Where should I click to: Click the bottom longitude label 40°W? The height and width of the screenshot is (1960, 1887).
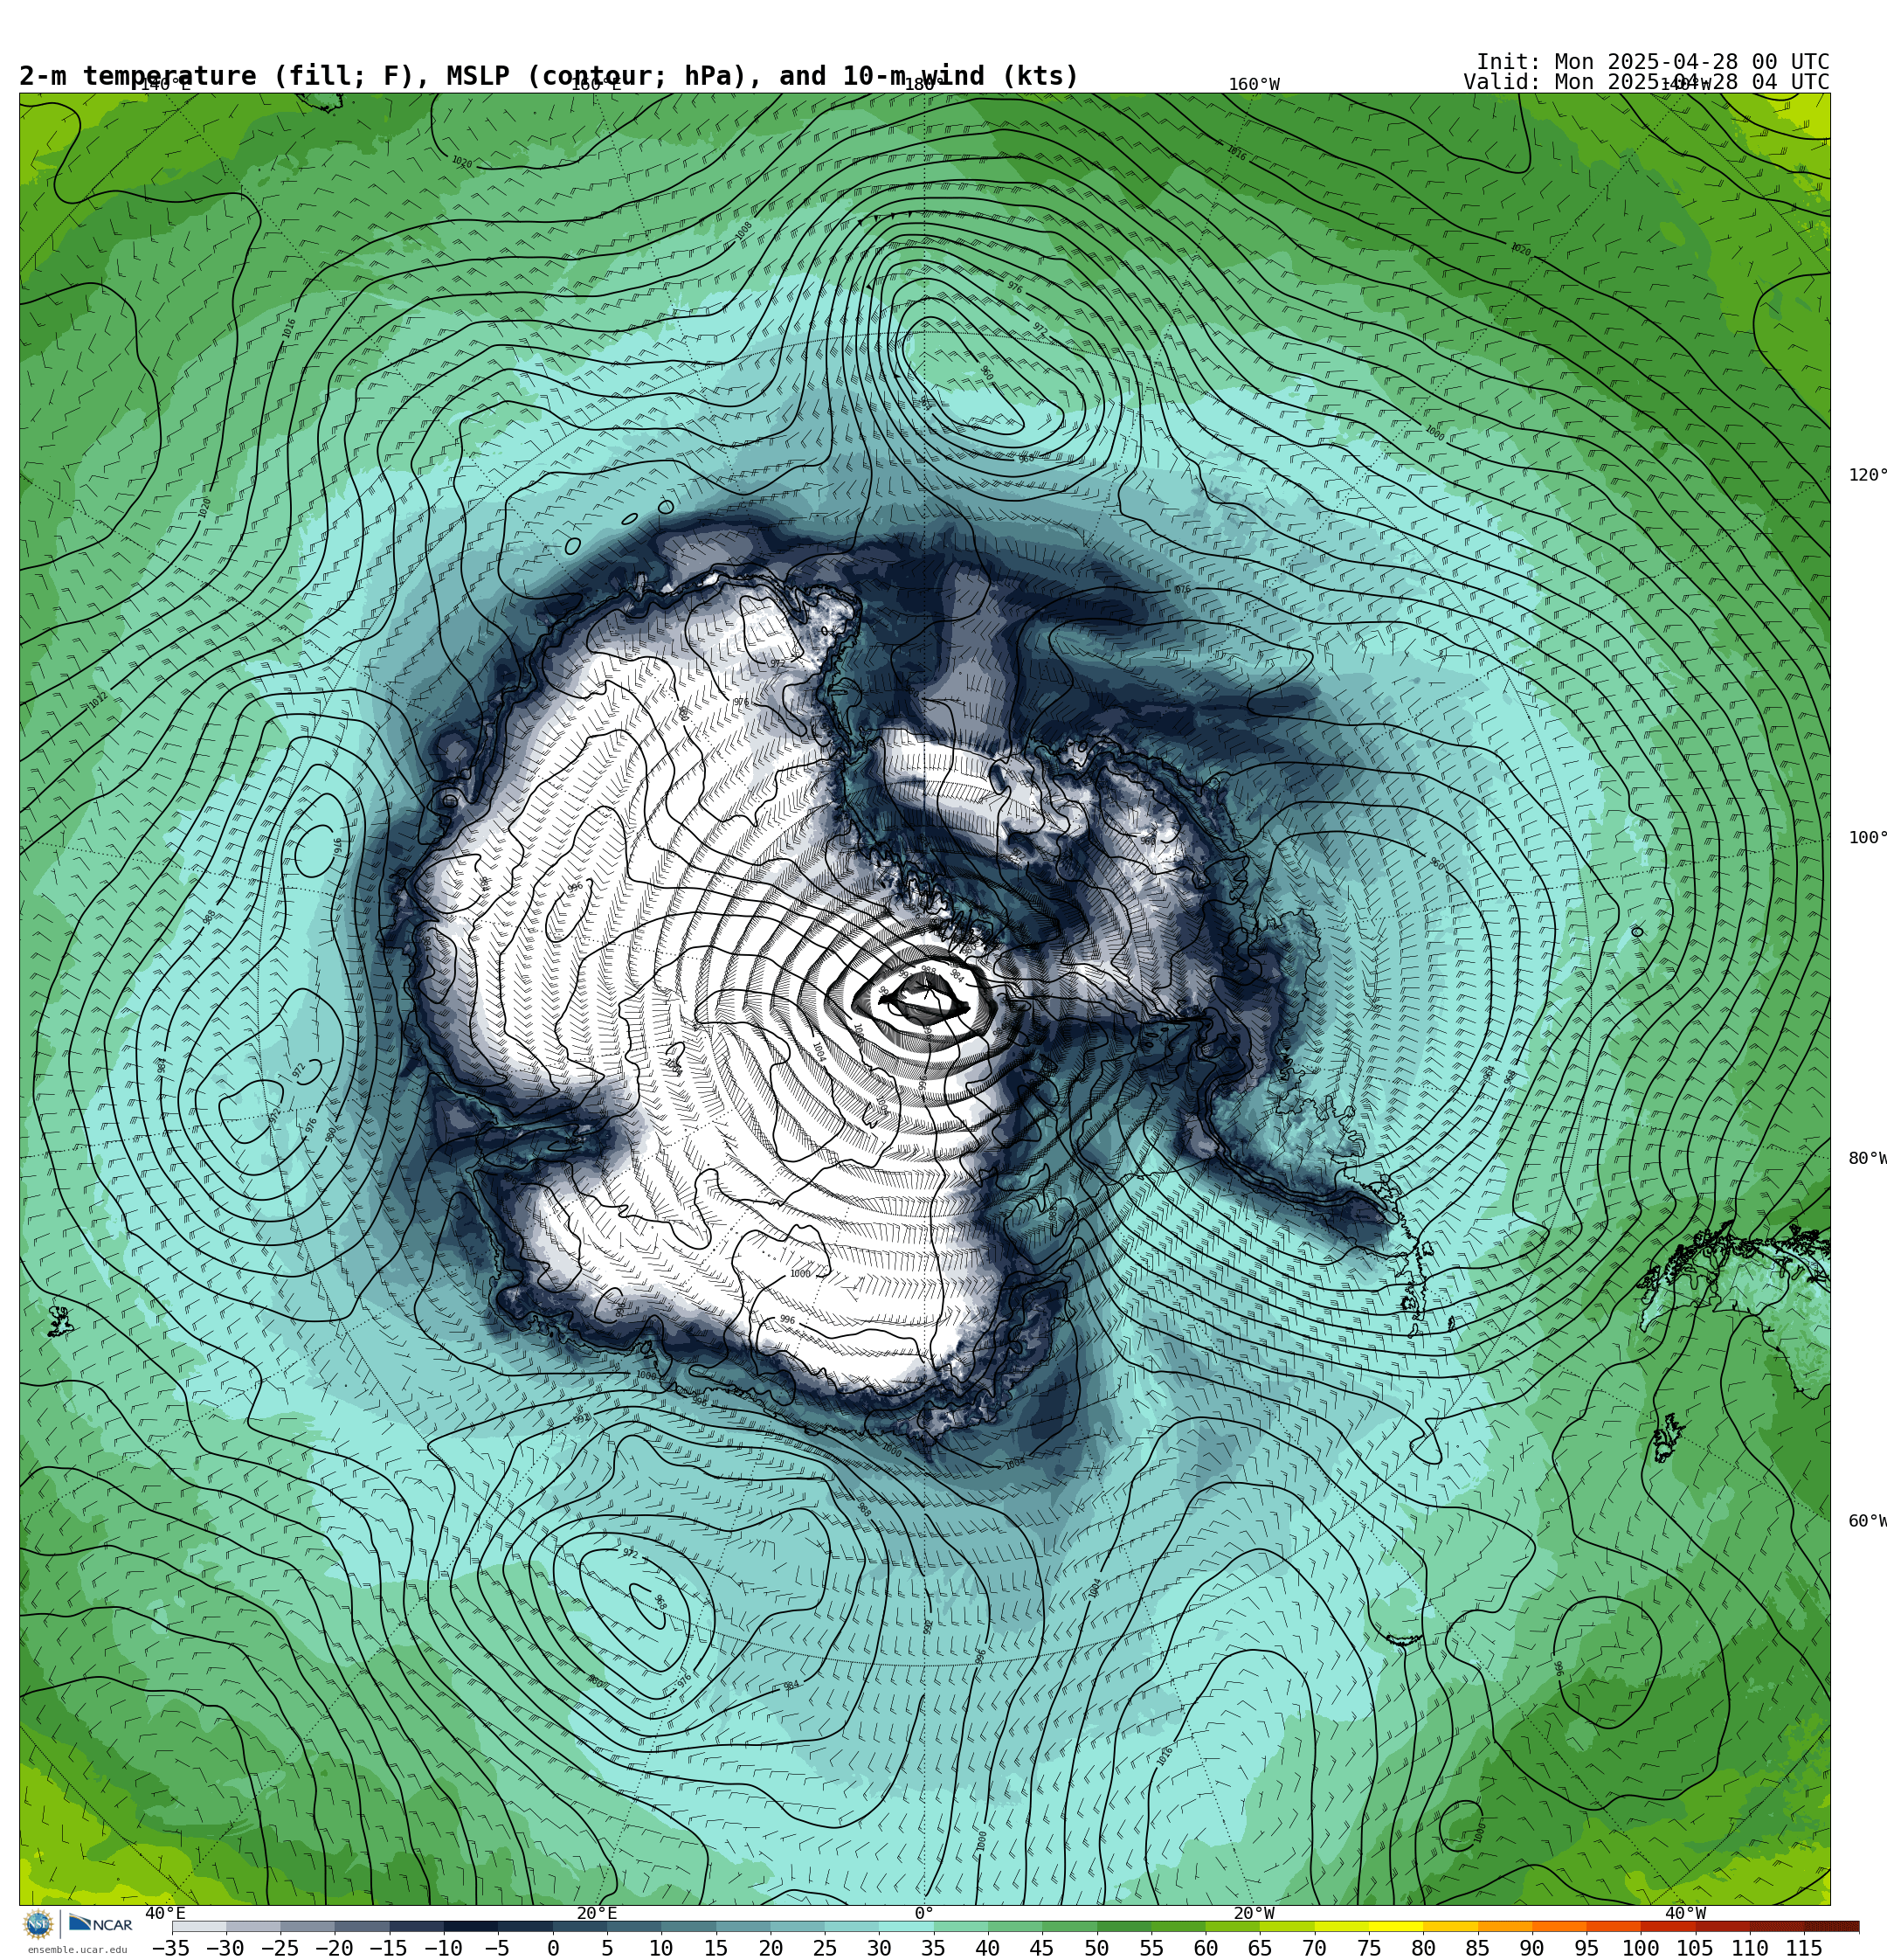click(x=1686, y=1913)
